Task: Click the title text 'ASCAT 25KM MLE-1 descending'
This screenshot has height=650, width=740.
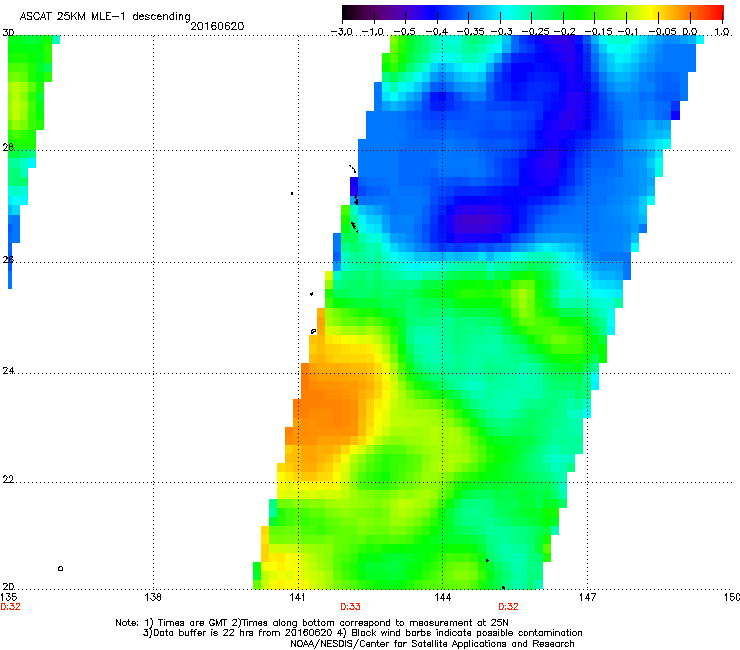Action: pos(105,17)
